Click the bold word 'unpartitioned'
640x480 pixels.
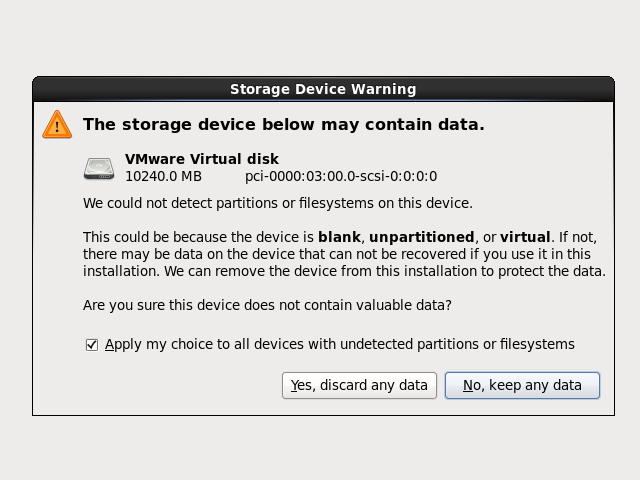pyautogui.click(x=422, y=237)
